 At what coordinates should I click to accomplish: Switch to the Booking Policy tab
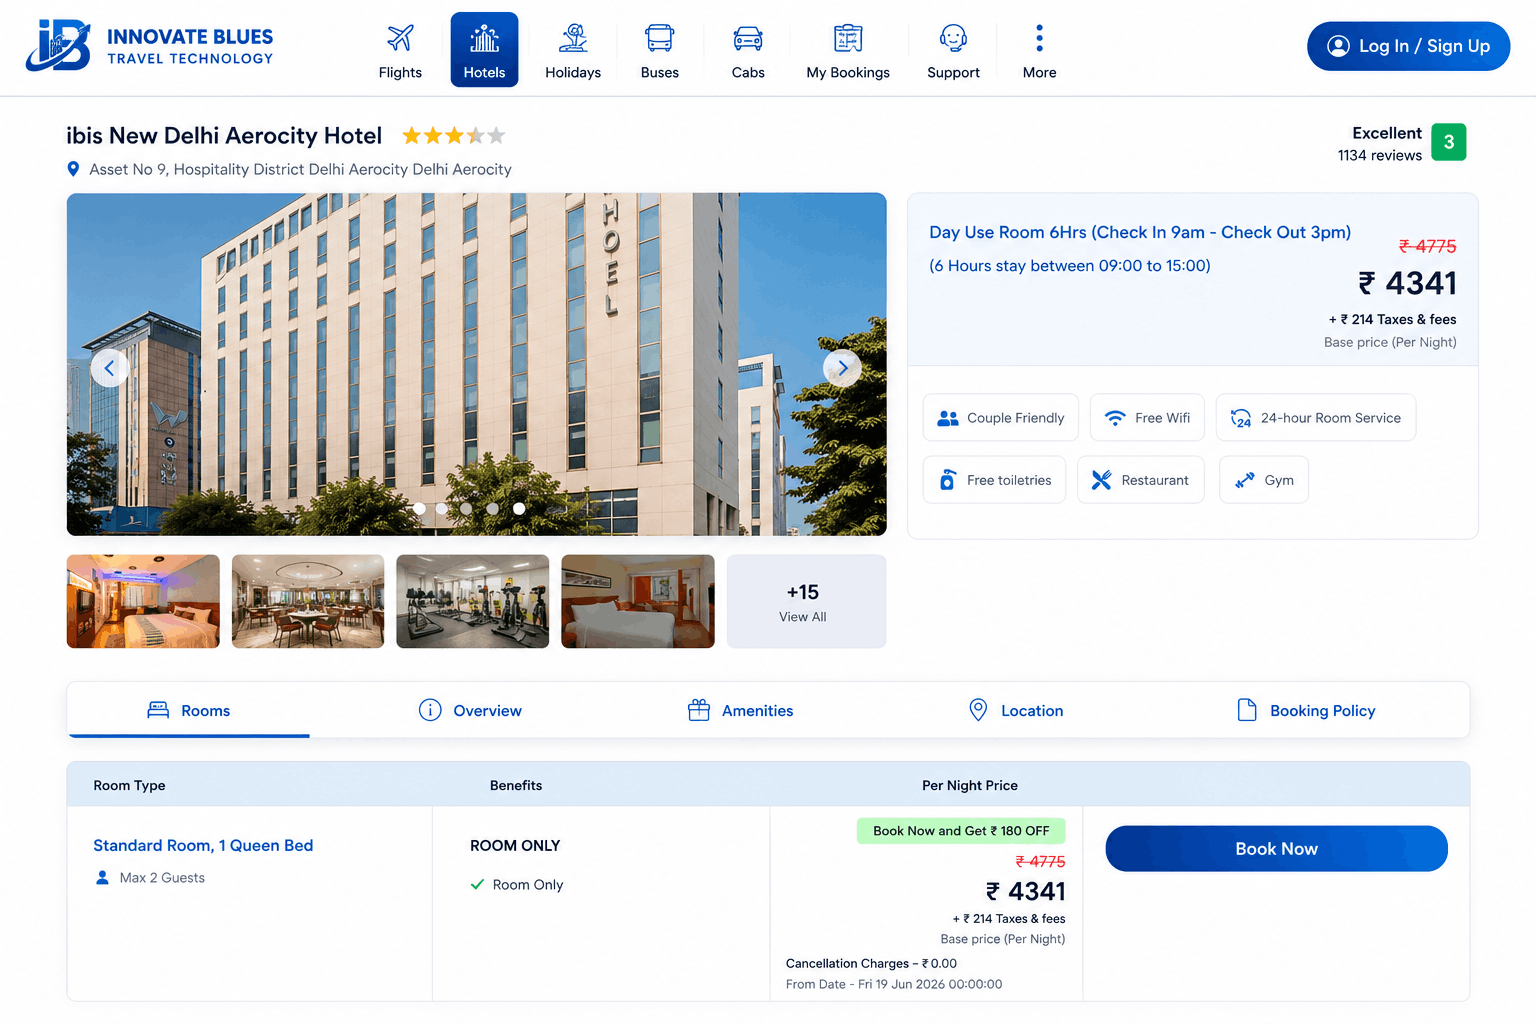point(1306,710)
